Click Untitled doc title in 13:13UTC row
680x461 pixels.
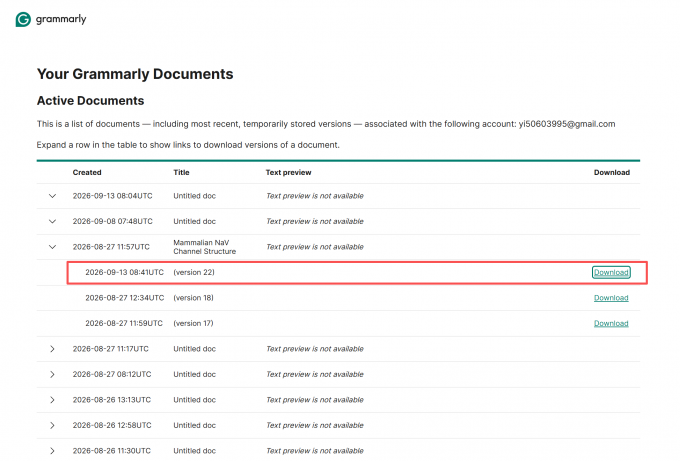click(194, 400)
